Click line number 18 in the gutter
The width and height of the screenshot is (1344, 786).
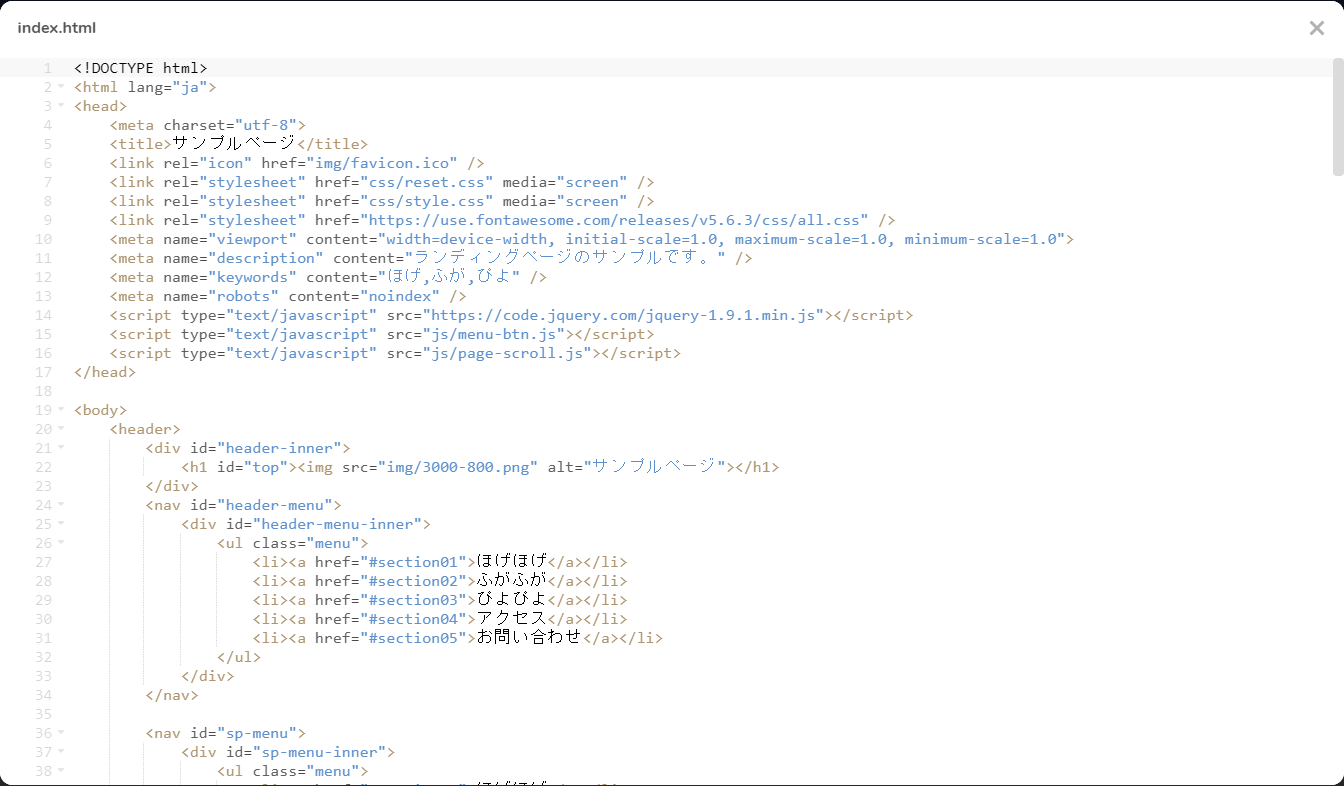pos(43,391)
